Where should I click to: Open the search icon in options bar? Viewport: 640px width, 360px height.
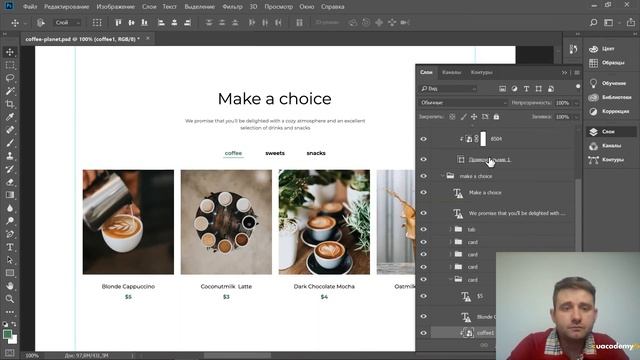[x=593, y=22]
